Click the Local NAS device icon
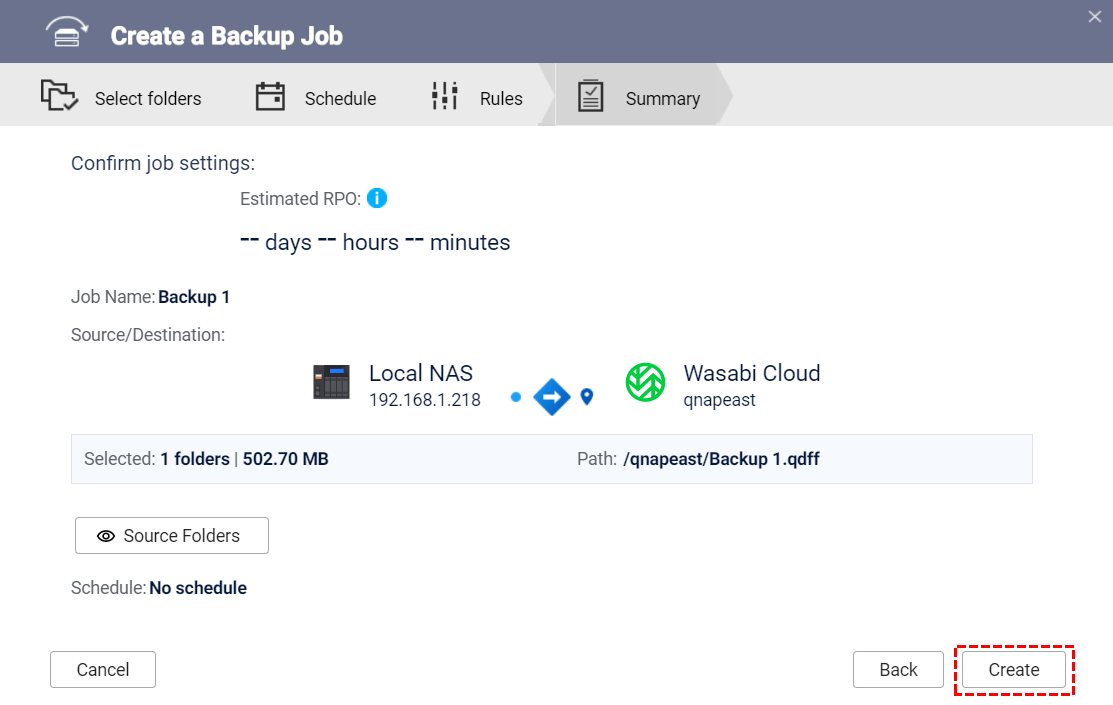1113x705 pixels. (331, 383)
